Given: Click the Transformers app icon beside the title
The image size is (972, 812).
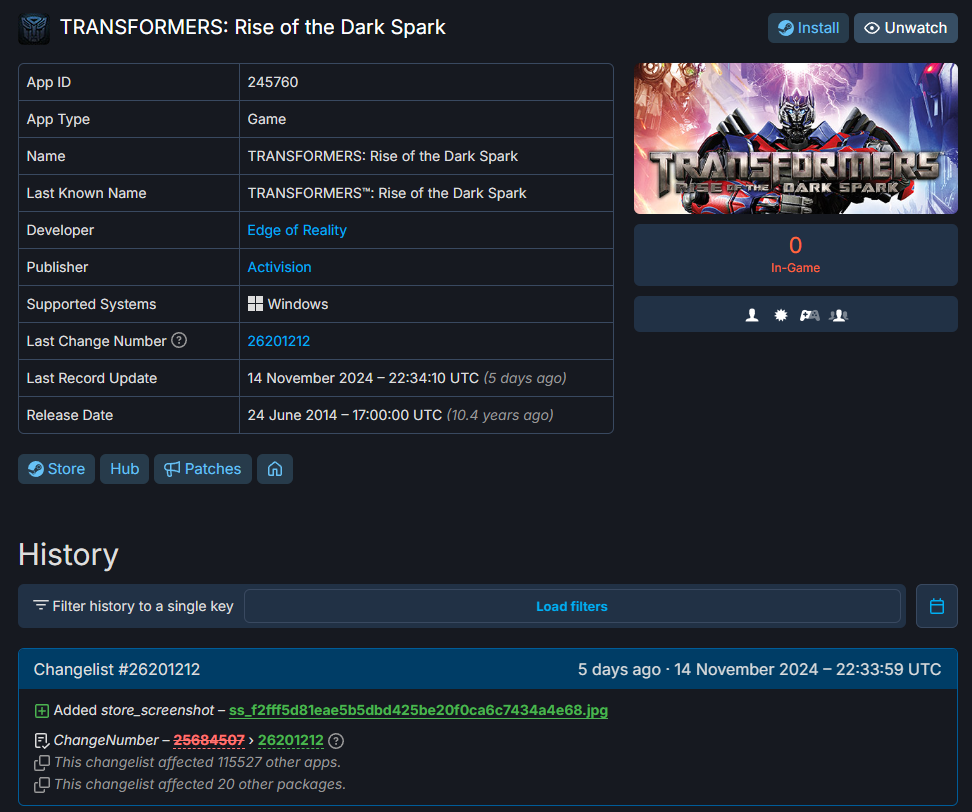Looking at the screenshot, I should 34,29.
